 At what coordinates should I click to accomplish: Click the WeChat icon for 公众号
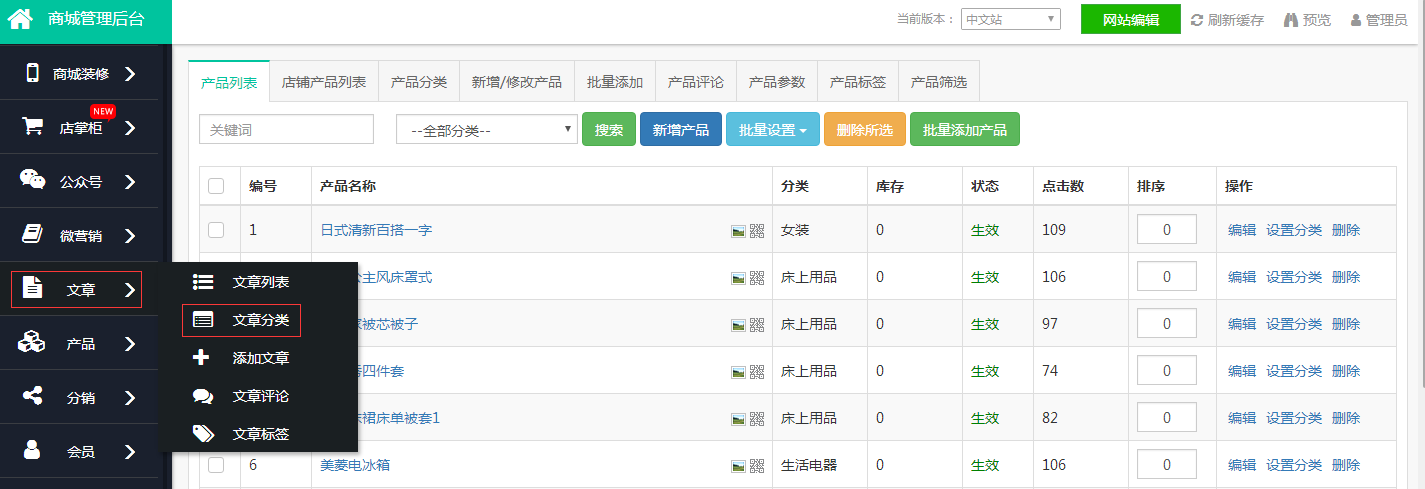[33, 180]
